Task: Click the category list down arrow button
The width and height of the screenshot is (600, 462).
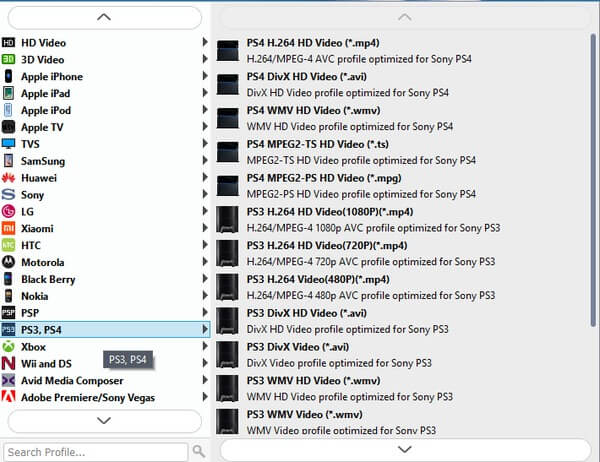Action: coord(104,421)
